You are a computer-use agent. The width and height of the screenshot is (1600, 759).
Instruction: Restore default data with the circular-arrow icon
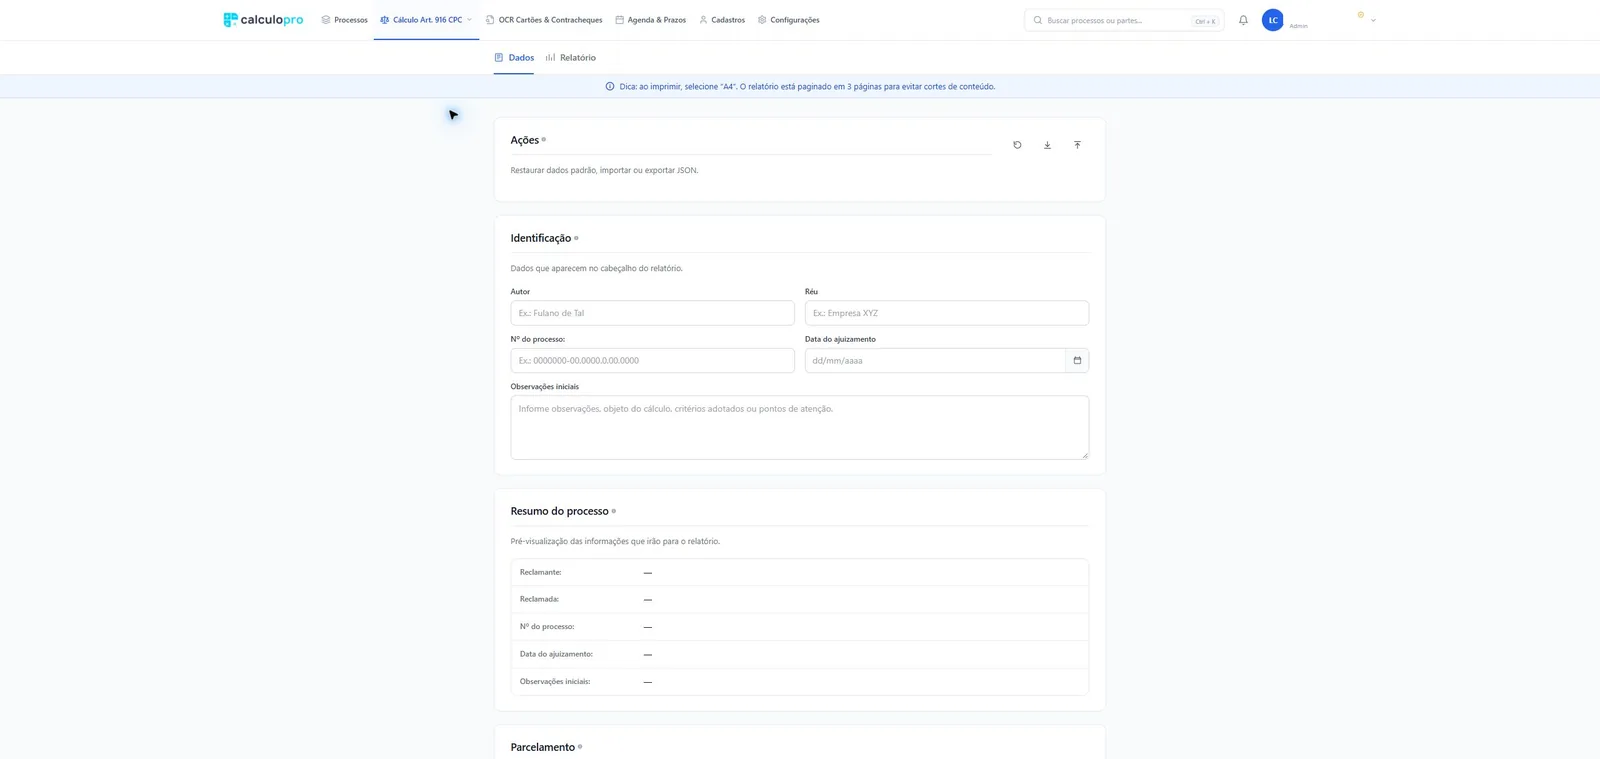click(x=1017, y=145)
